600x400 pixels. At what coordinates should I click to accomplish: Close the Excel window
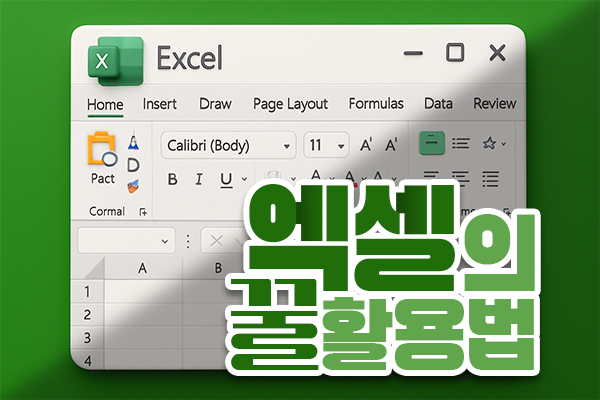click(497, 52)
